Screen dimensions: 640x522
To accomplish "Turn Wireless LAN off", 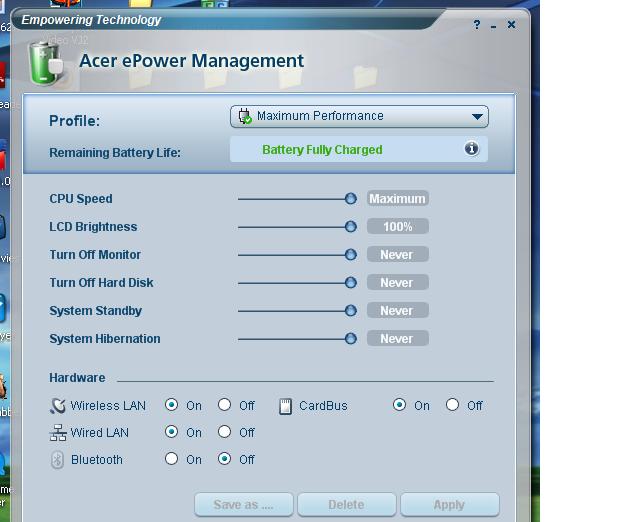I will [224, 405].
